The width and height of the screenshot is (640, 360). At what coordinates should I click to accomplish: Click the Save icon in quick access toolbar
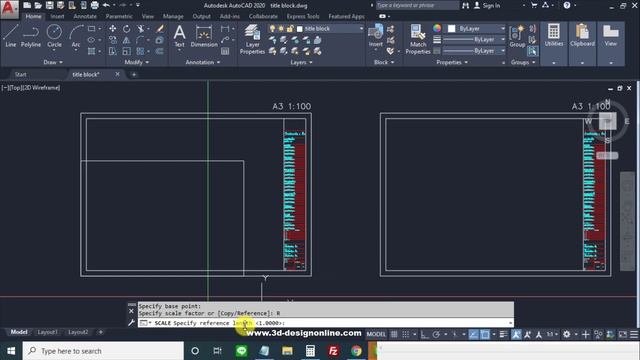pyautogui.click(x=49, y=5)
